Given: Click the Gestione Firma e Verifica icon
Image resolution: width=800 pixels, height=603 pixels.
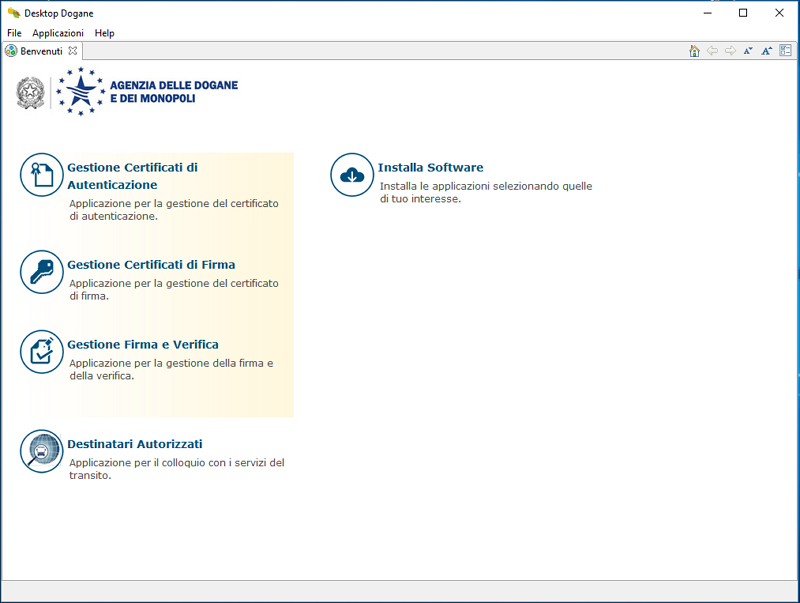Looking at the screenshot, I should (x=41, y=352).
